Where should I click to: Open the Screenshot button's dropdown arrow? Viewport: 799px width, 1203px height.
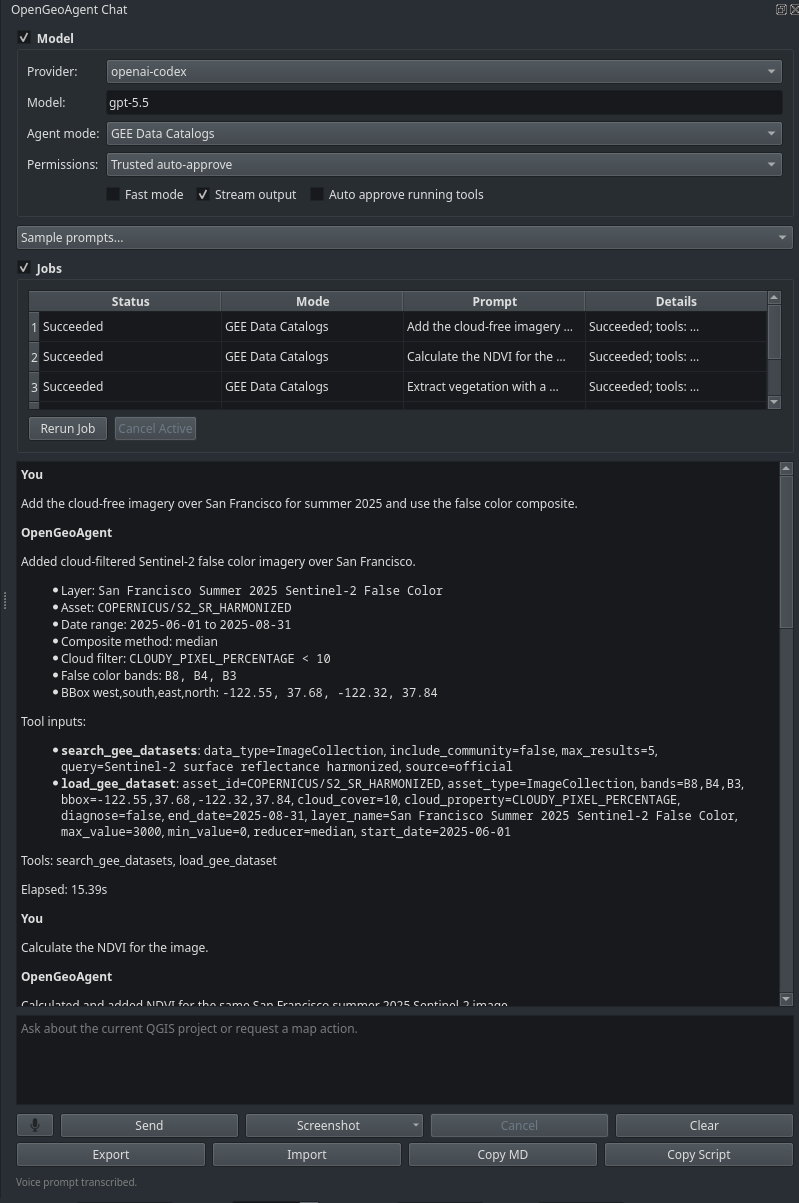[416, 1125]
